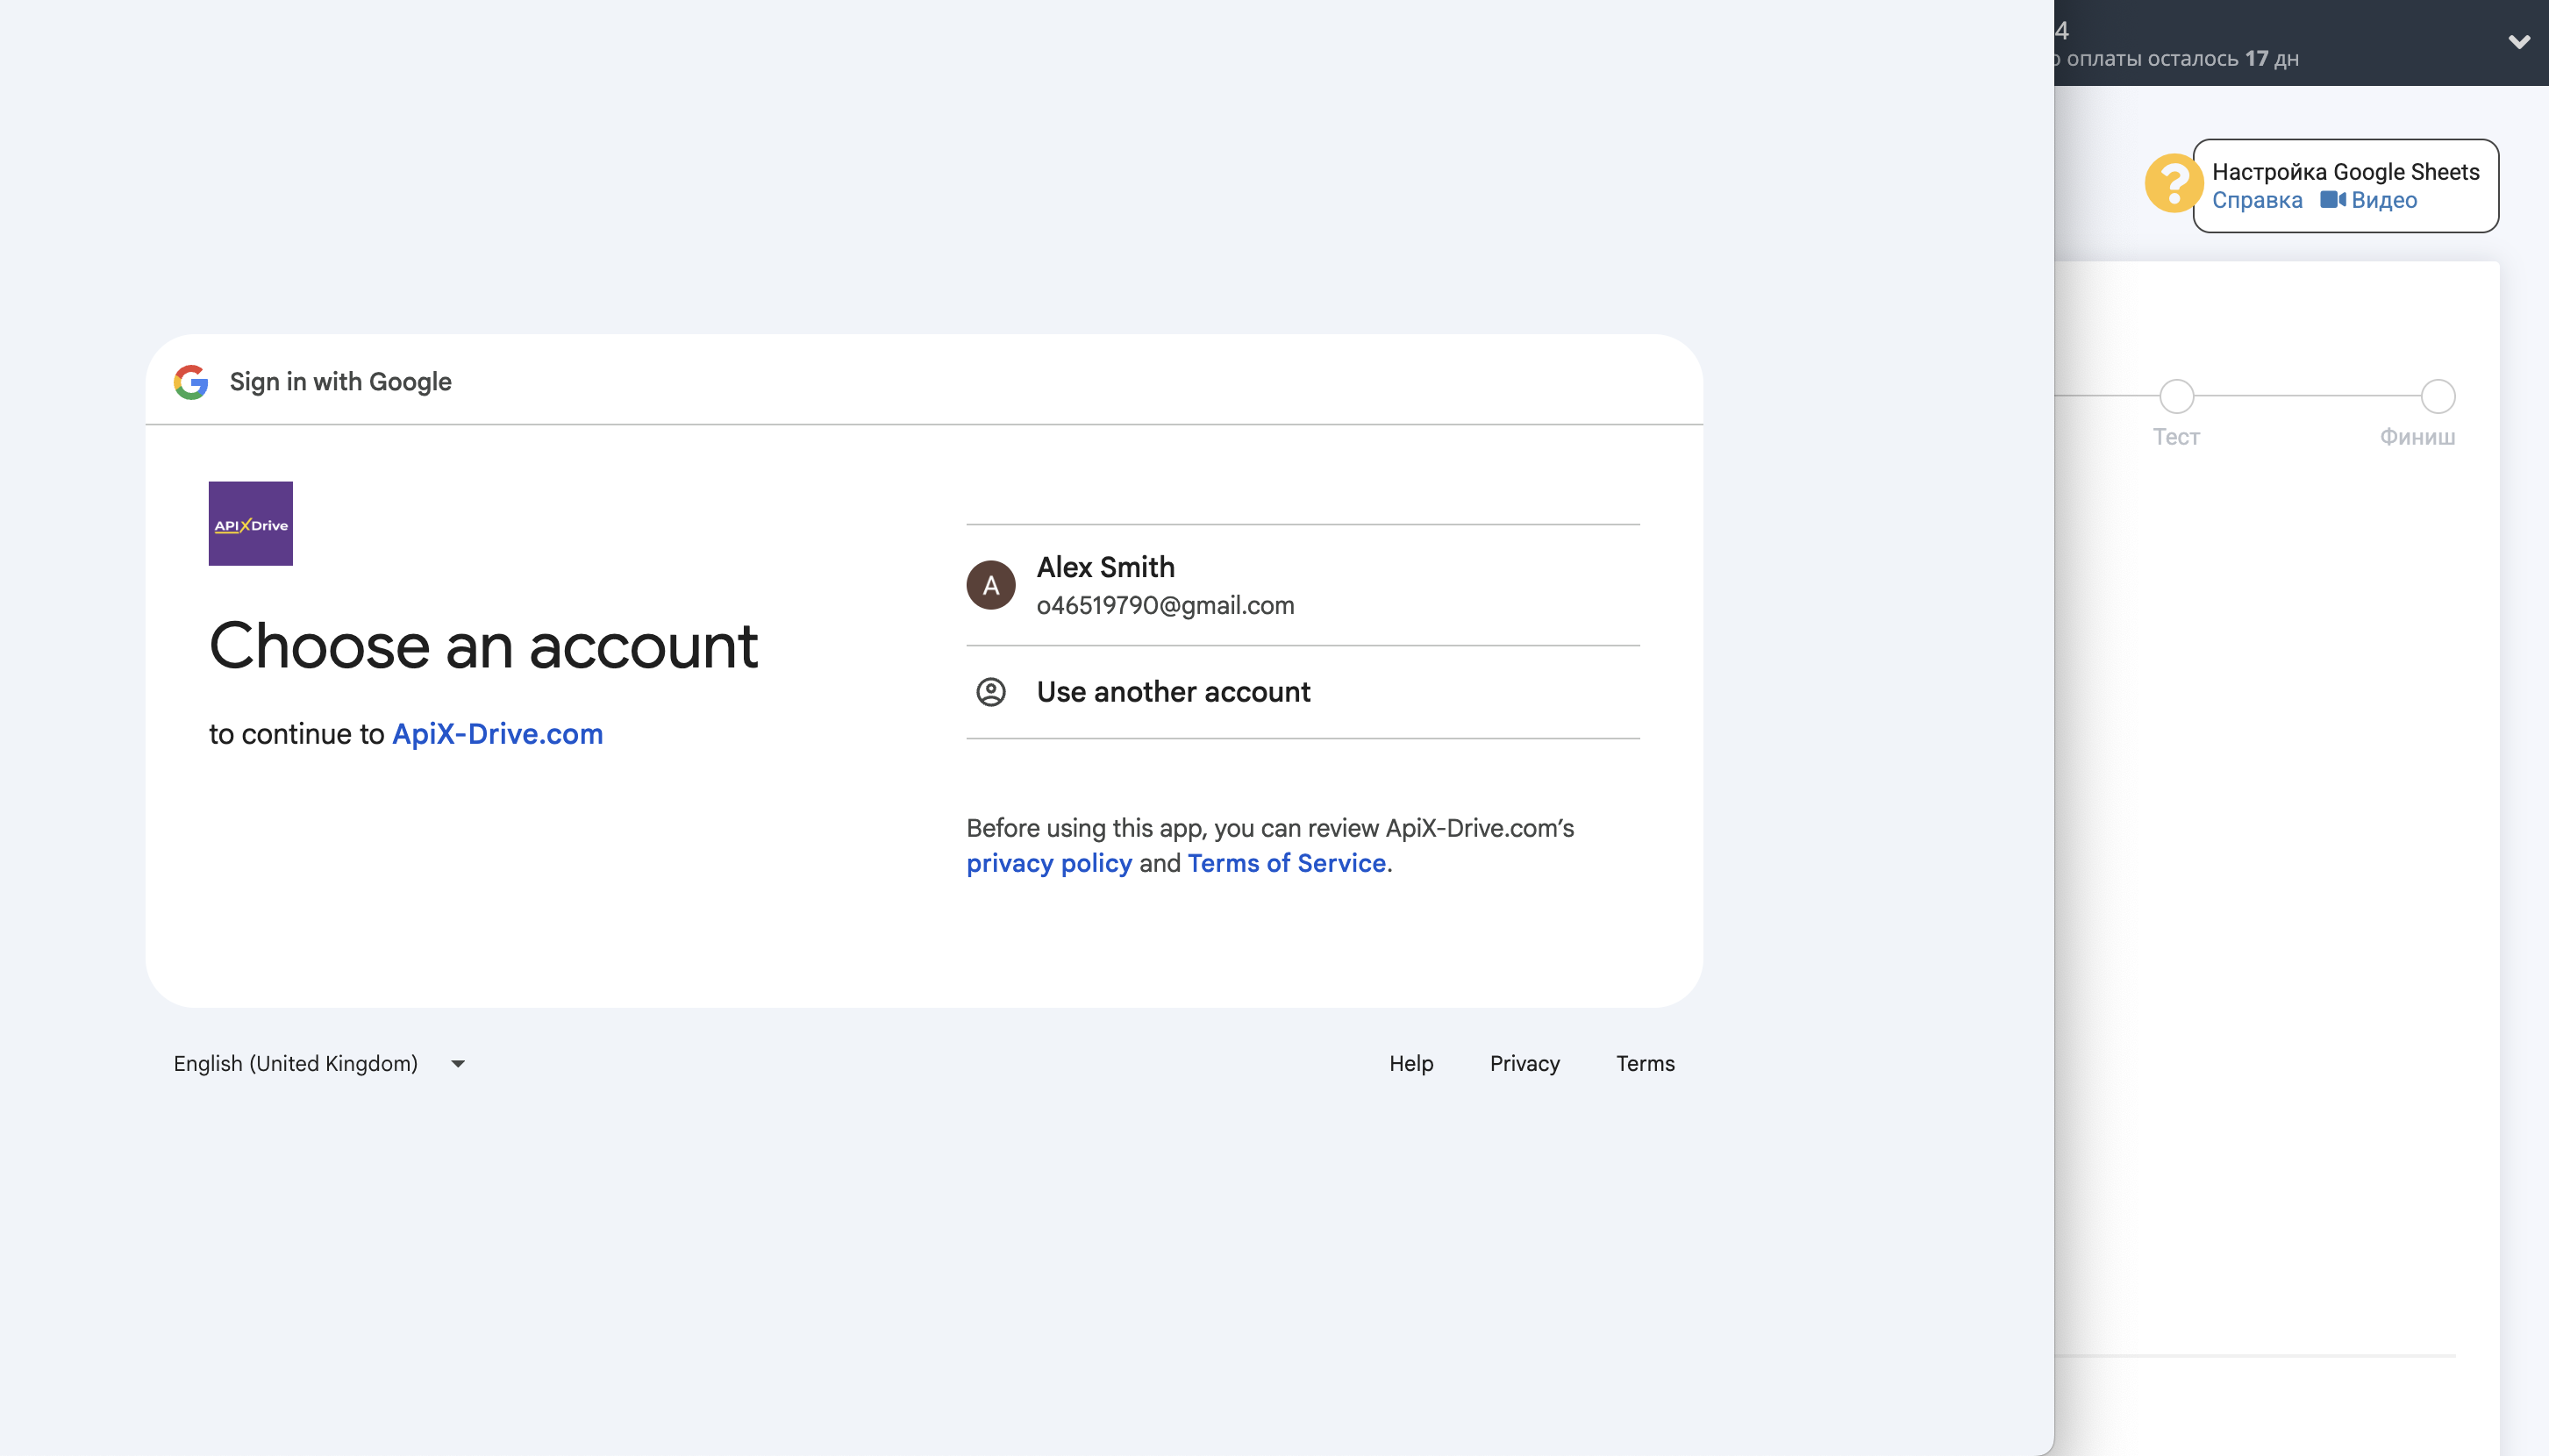The image size is (2549, 1456).
Task: Open the Terms of Service link
Action: click(1286, 863)
